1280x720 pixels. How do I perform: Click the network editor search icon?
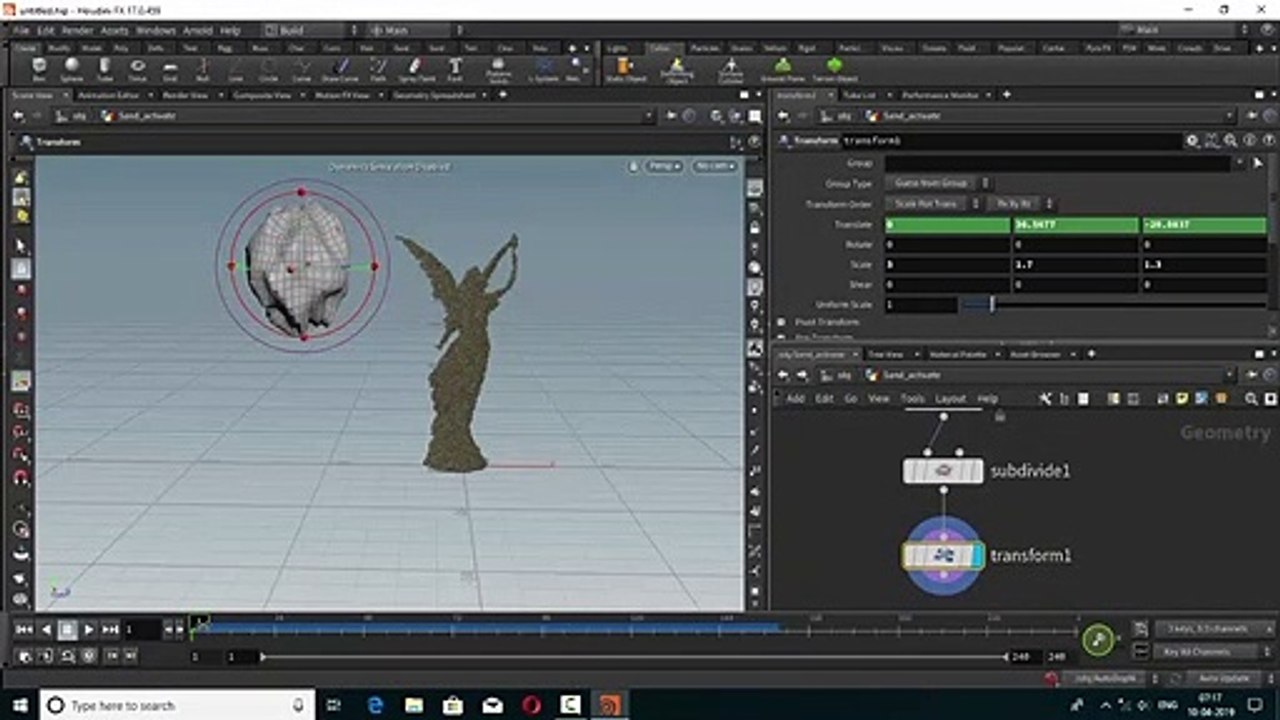click(1251, 398)
